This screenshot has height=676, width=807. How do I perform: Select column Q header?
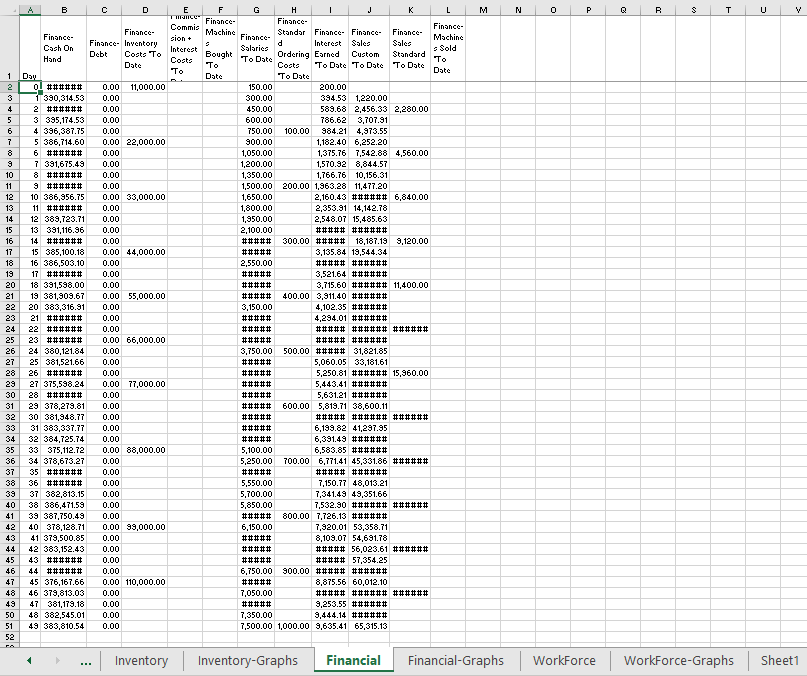coord(623,10)
